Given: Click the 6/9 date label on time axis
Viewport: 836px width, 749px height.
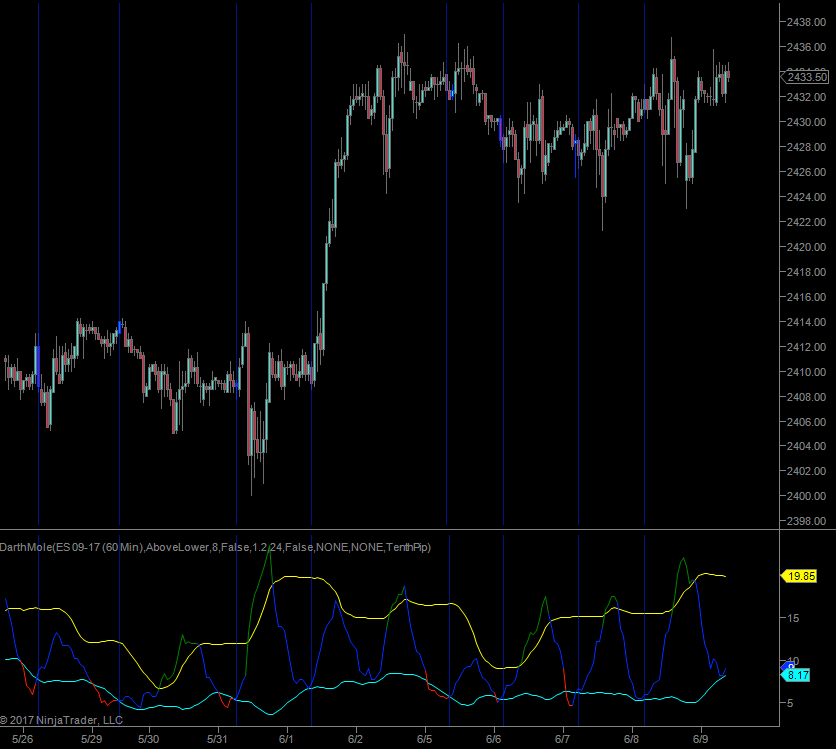Looking at the screenshot, I should (x=700, y=740).
